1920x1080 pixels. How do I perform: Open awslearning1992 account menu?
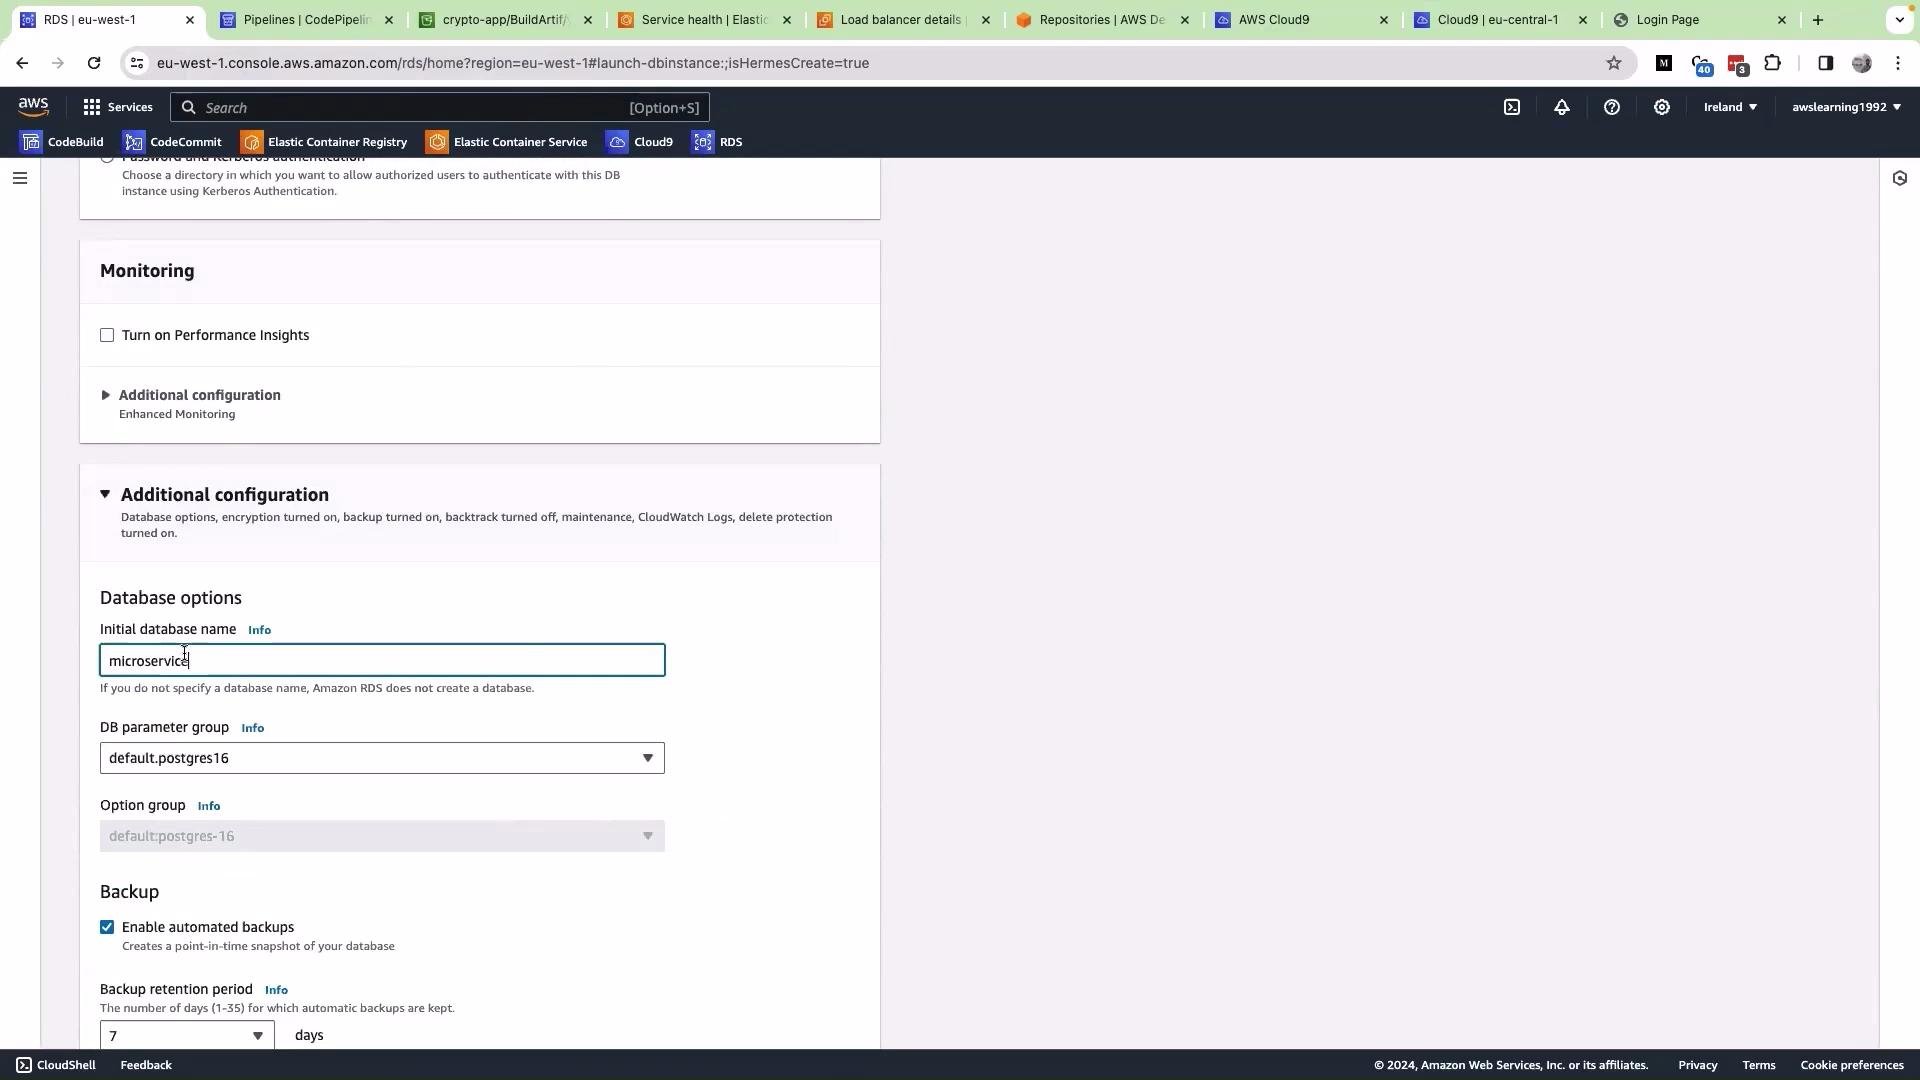(x=1846, y=107)
